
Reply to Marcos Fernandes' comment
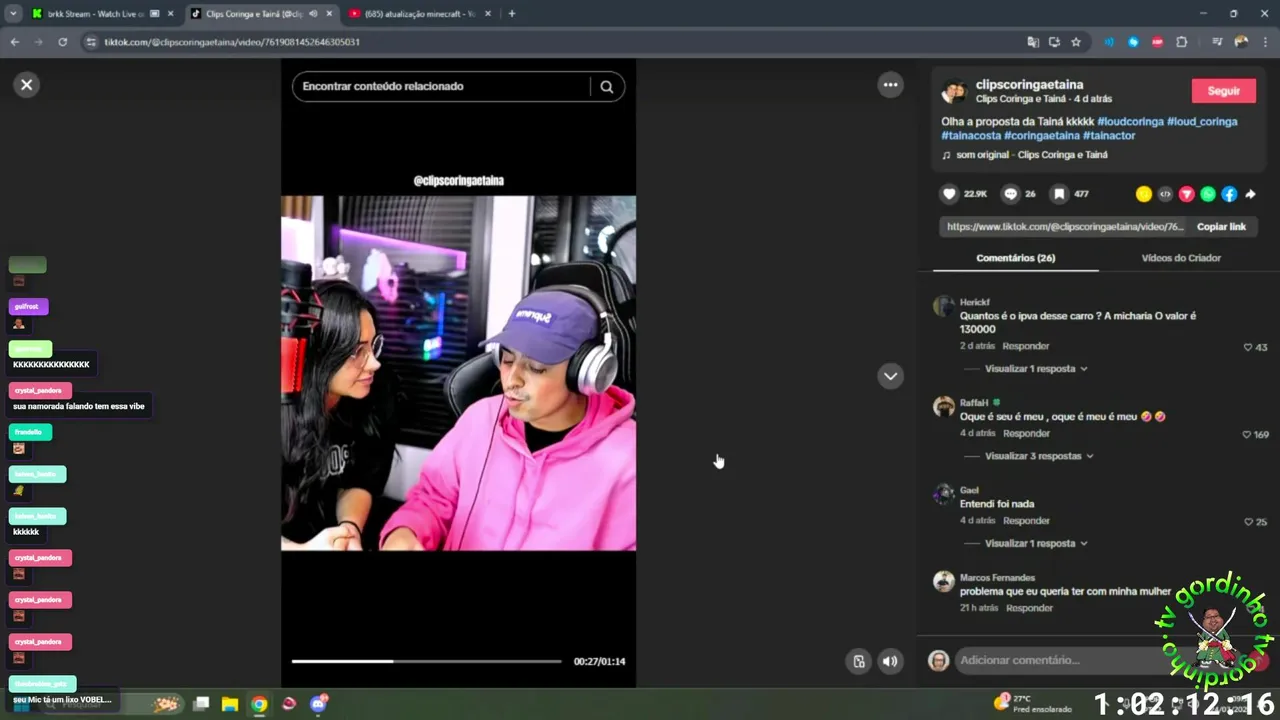[x=1029, y=608]
